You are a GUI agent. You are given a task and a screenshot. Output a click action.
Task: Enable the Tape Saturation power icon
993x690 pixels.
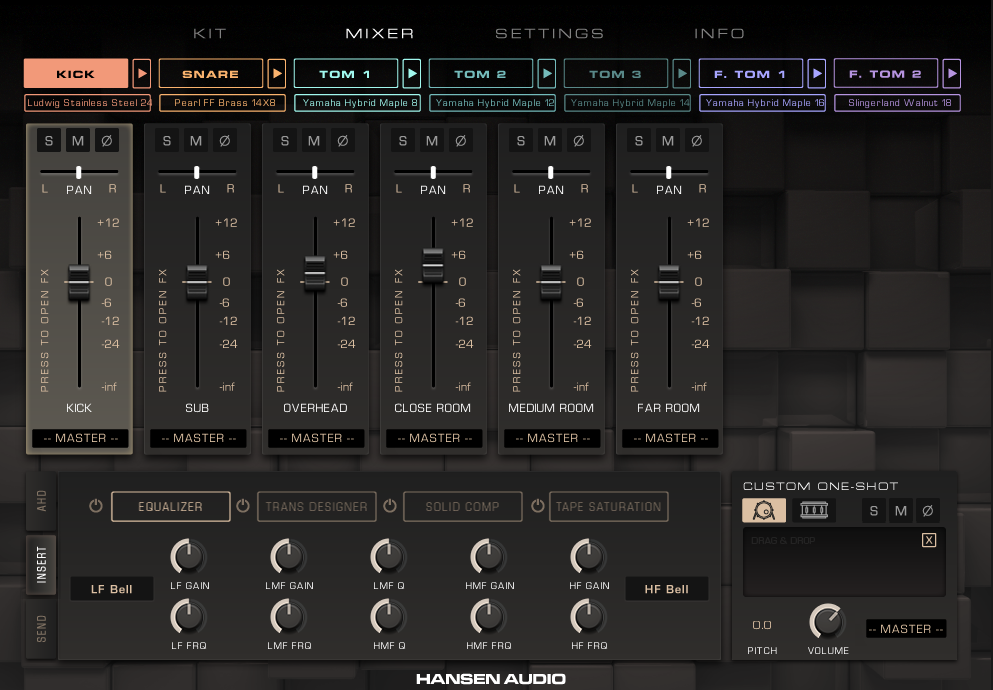tap(536, 506)
